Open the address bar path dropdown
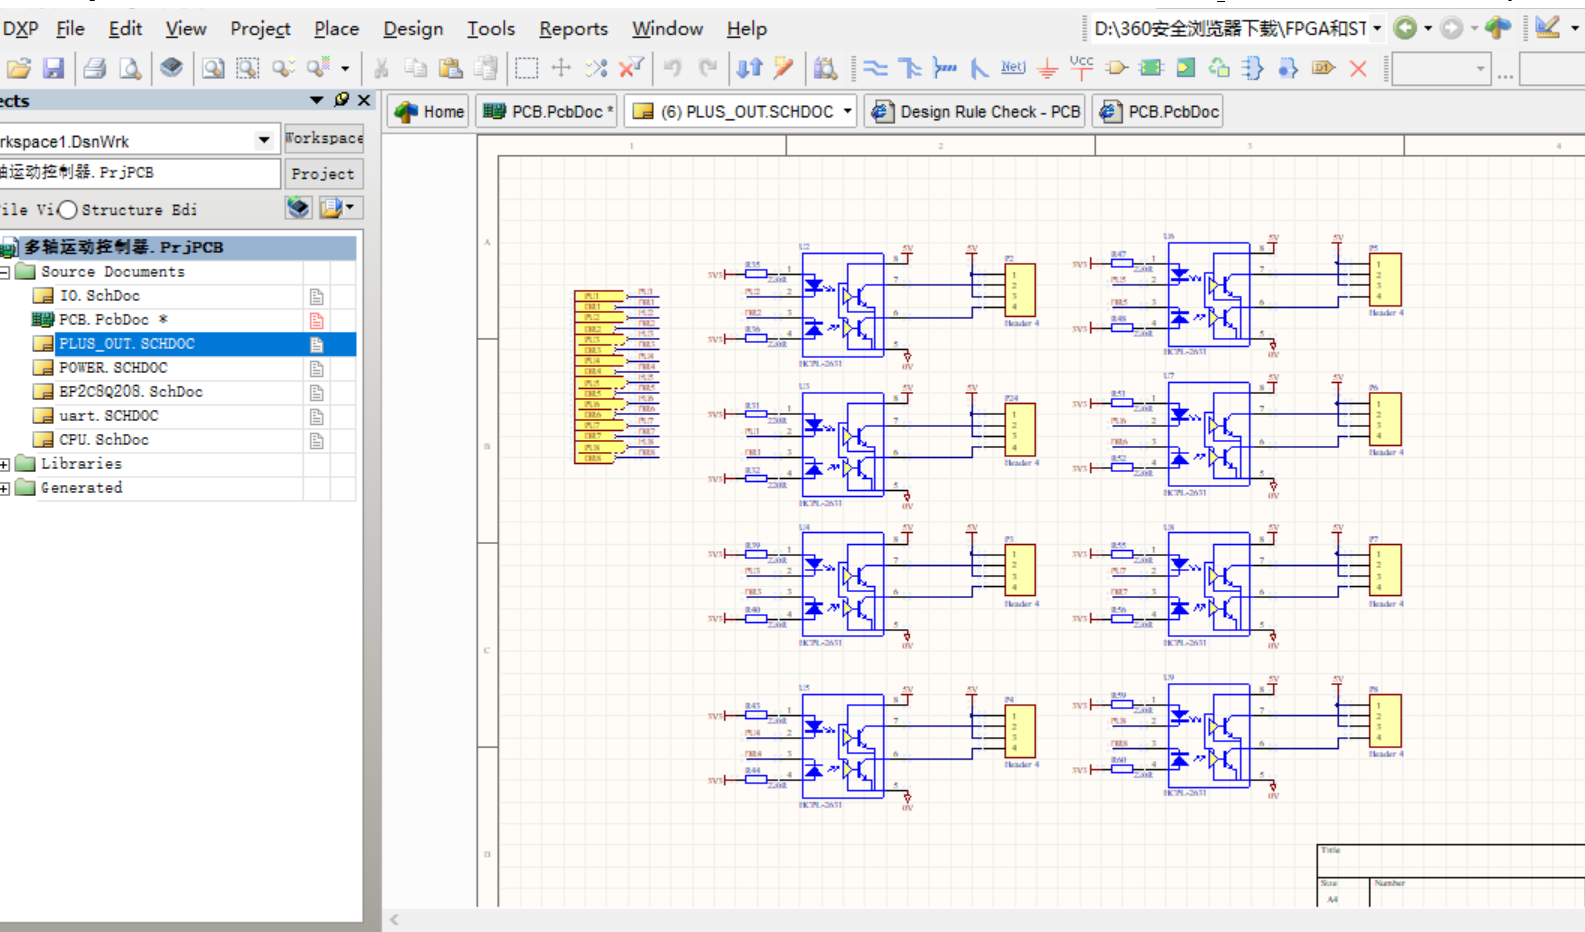 (1377, 28)
